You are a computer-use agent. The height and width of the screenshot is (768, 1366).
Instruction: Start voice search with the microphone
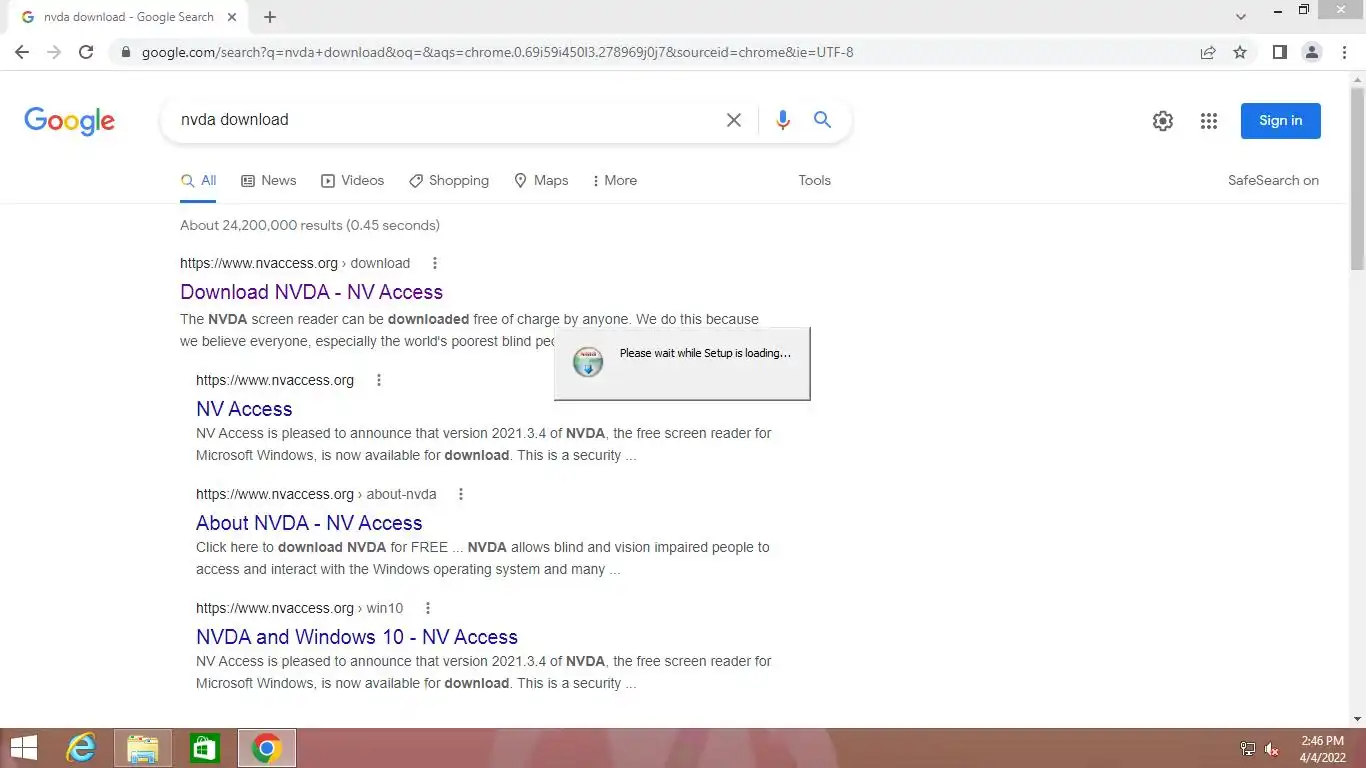783,120
